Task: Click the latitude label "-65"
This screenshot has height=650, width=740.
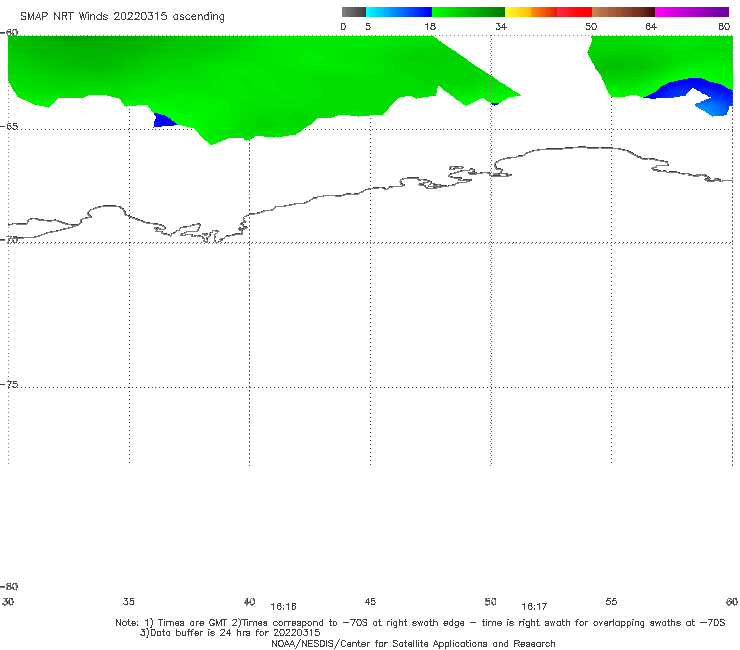Action: (9, 127)
